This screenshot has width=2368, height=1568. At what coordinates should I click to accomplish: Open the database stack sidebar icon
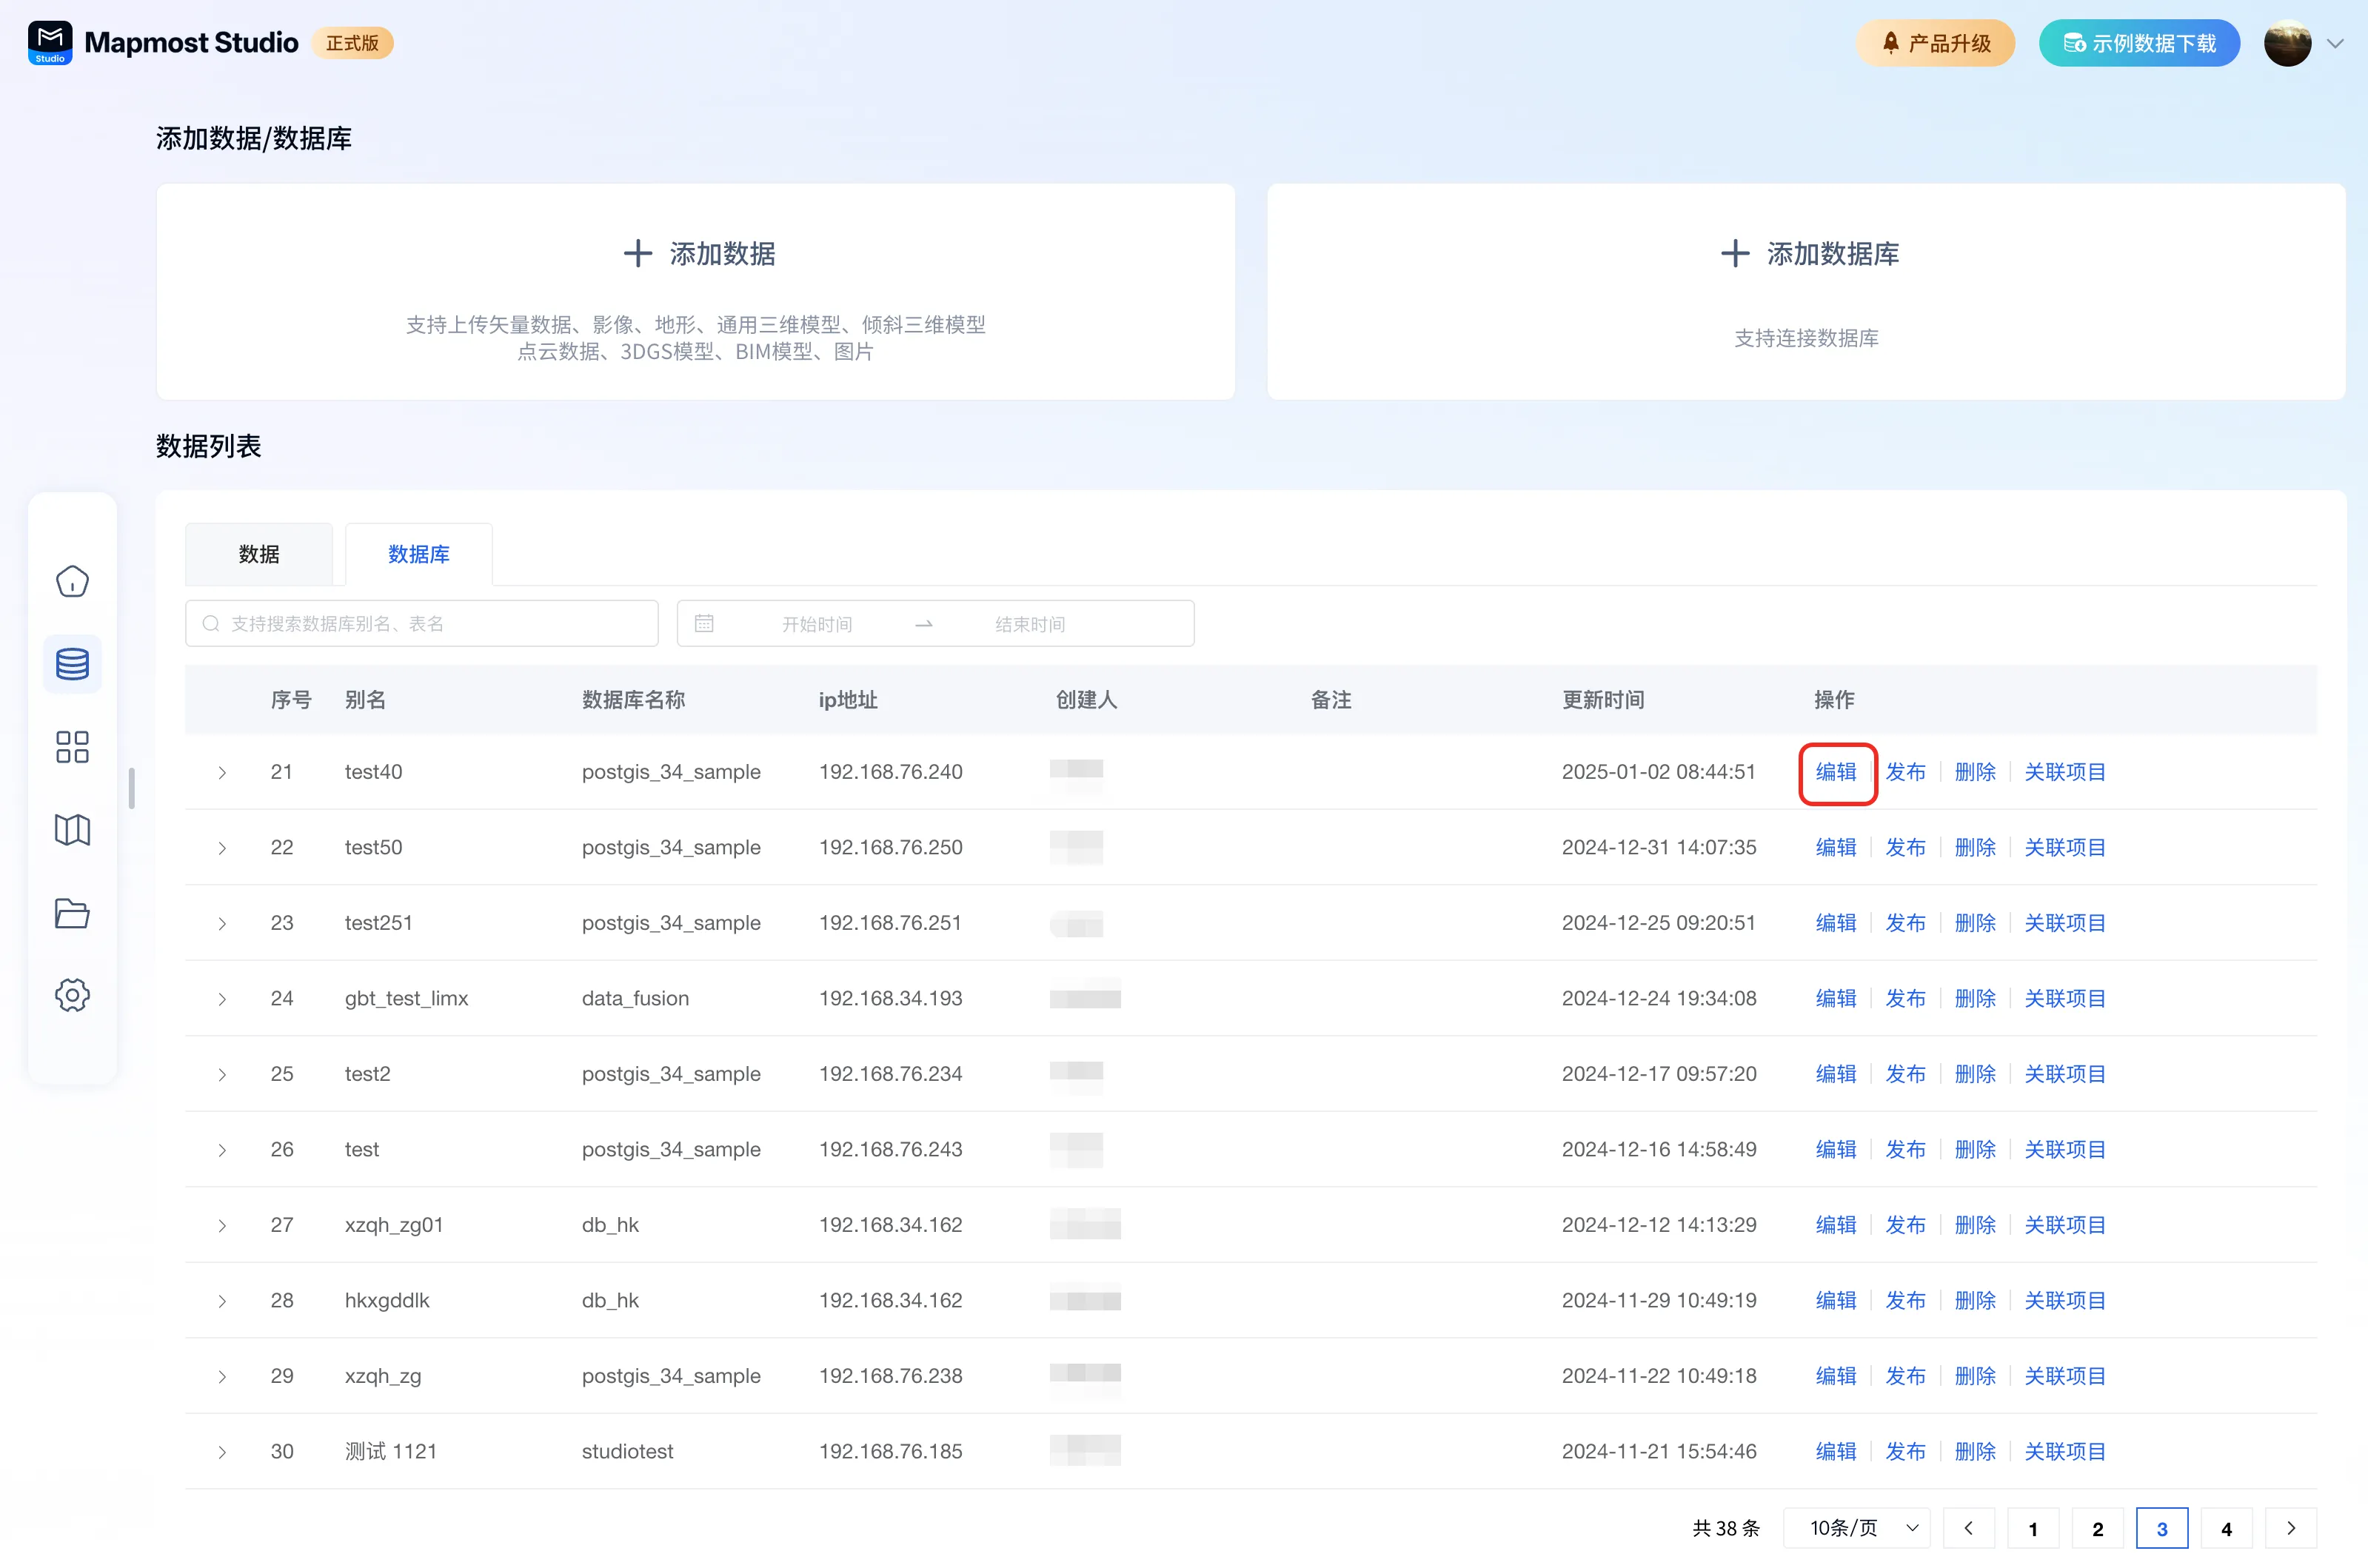[x=72, y=664]
